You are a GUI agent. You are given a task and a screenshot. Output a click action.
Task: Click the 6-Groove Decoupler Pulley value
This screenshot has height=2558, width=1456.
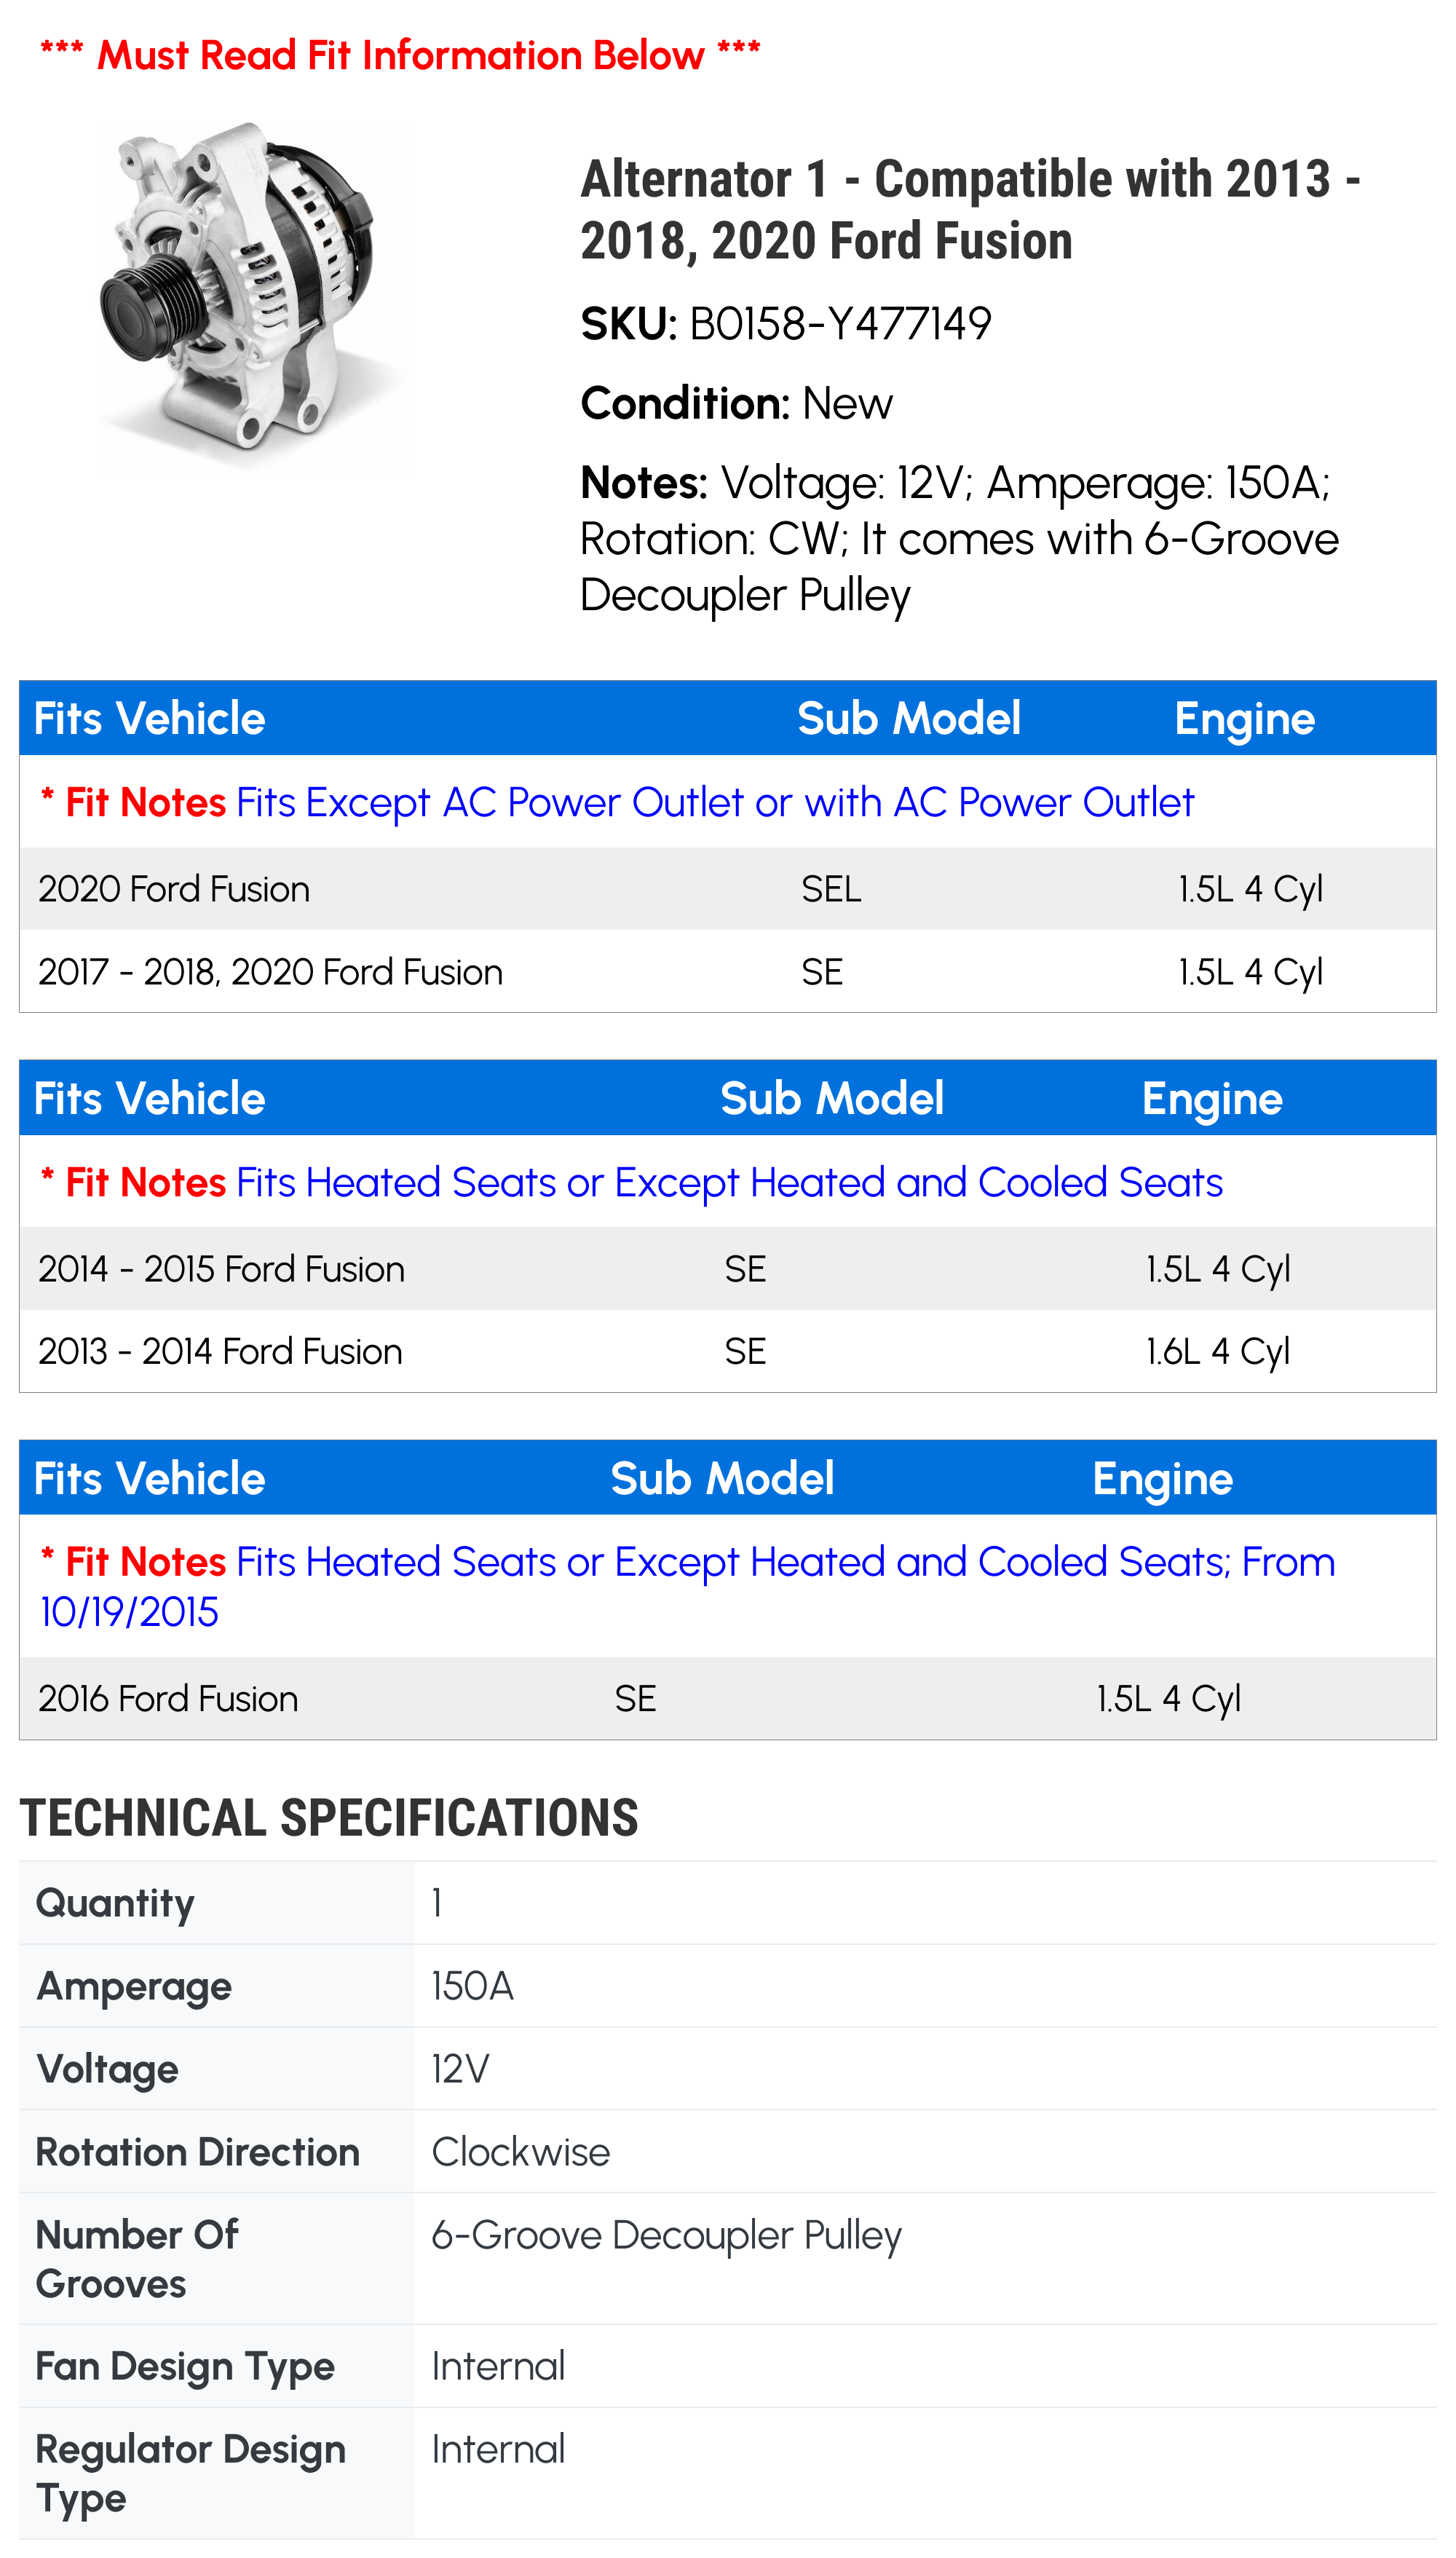tap(666, 2235)
